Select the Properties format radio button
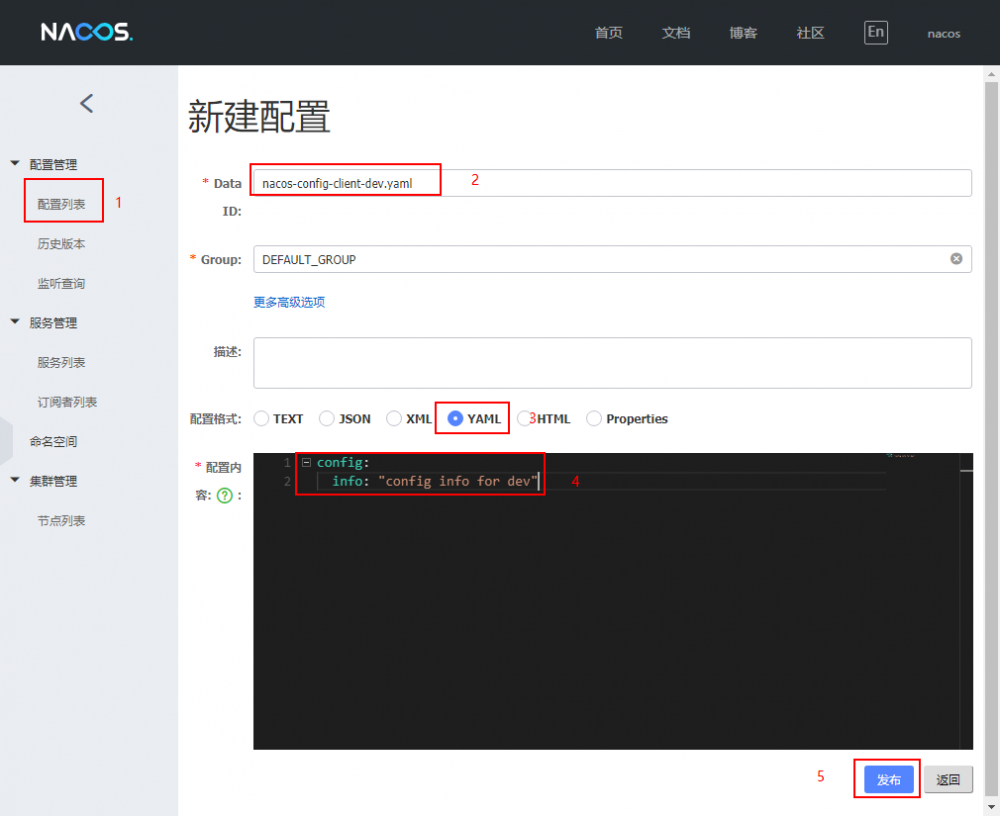1000x816 pixels. (594, 418)
